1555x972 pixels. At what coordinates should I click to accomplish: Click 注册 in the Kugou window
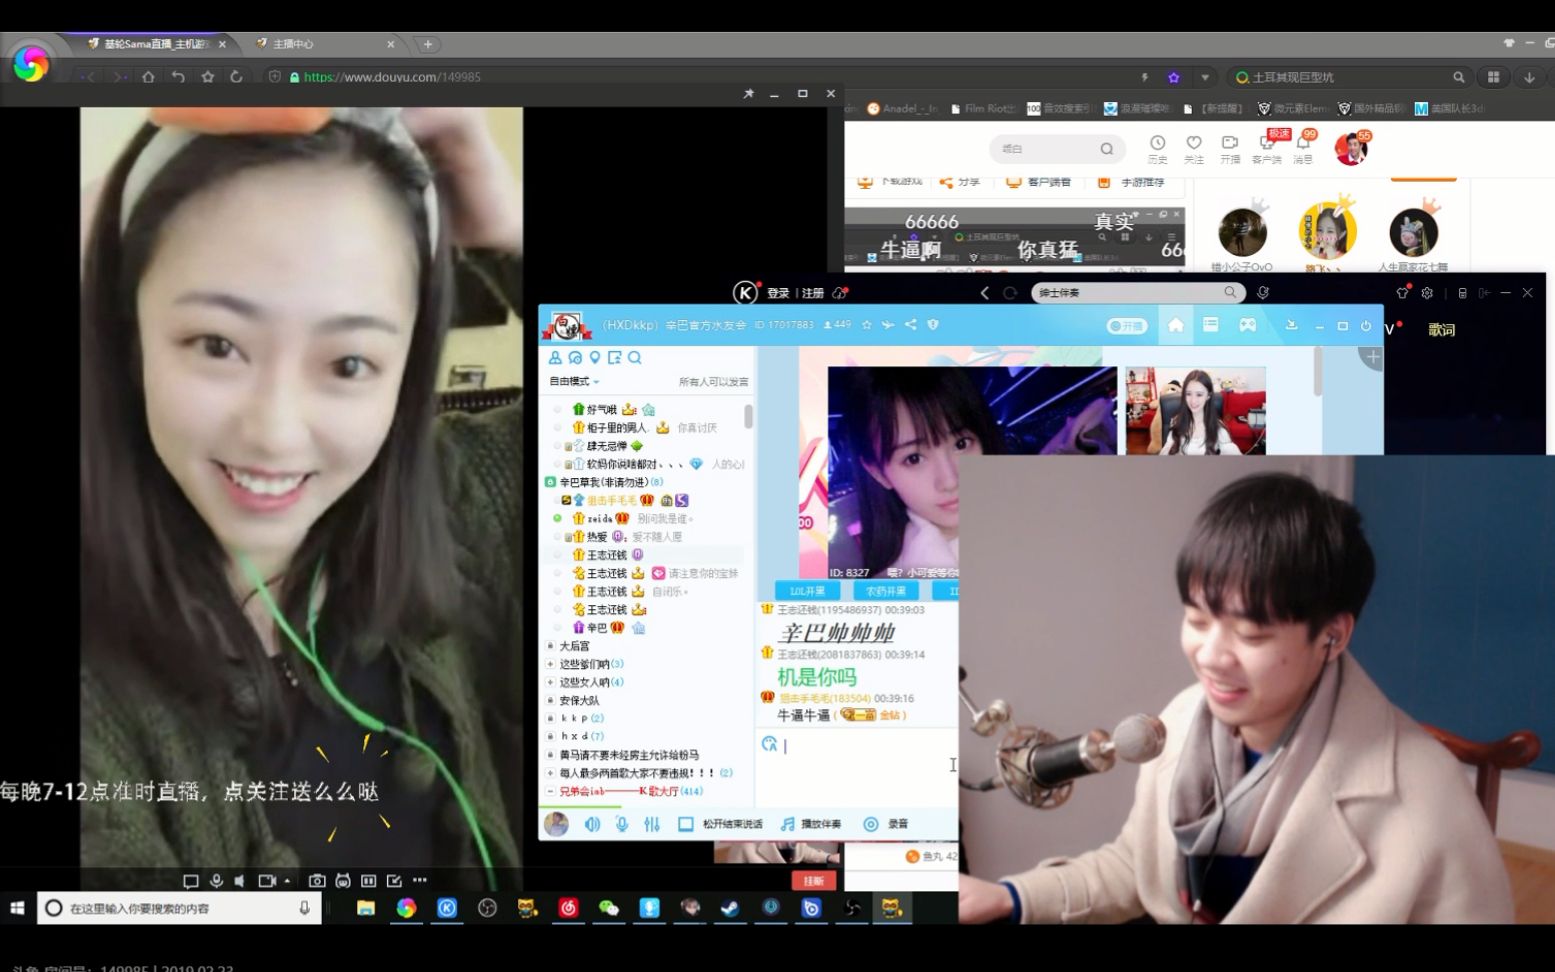[x=813, y=293]
